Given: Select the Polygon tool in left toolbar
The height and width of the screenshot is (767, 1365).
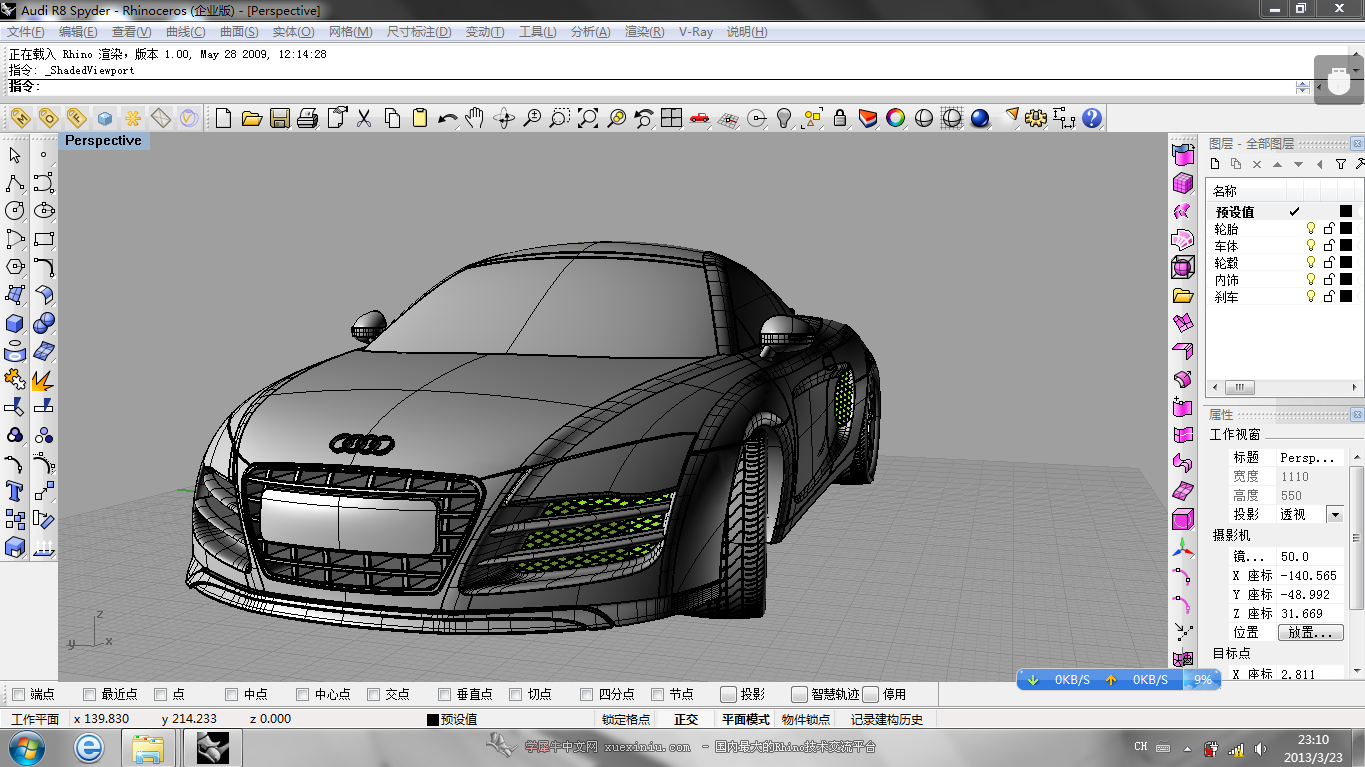Looking at the screenshot, I should 15,267.
